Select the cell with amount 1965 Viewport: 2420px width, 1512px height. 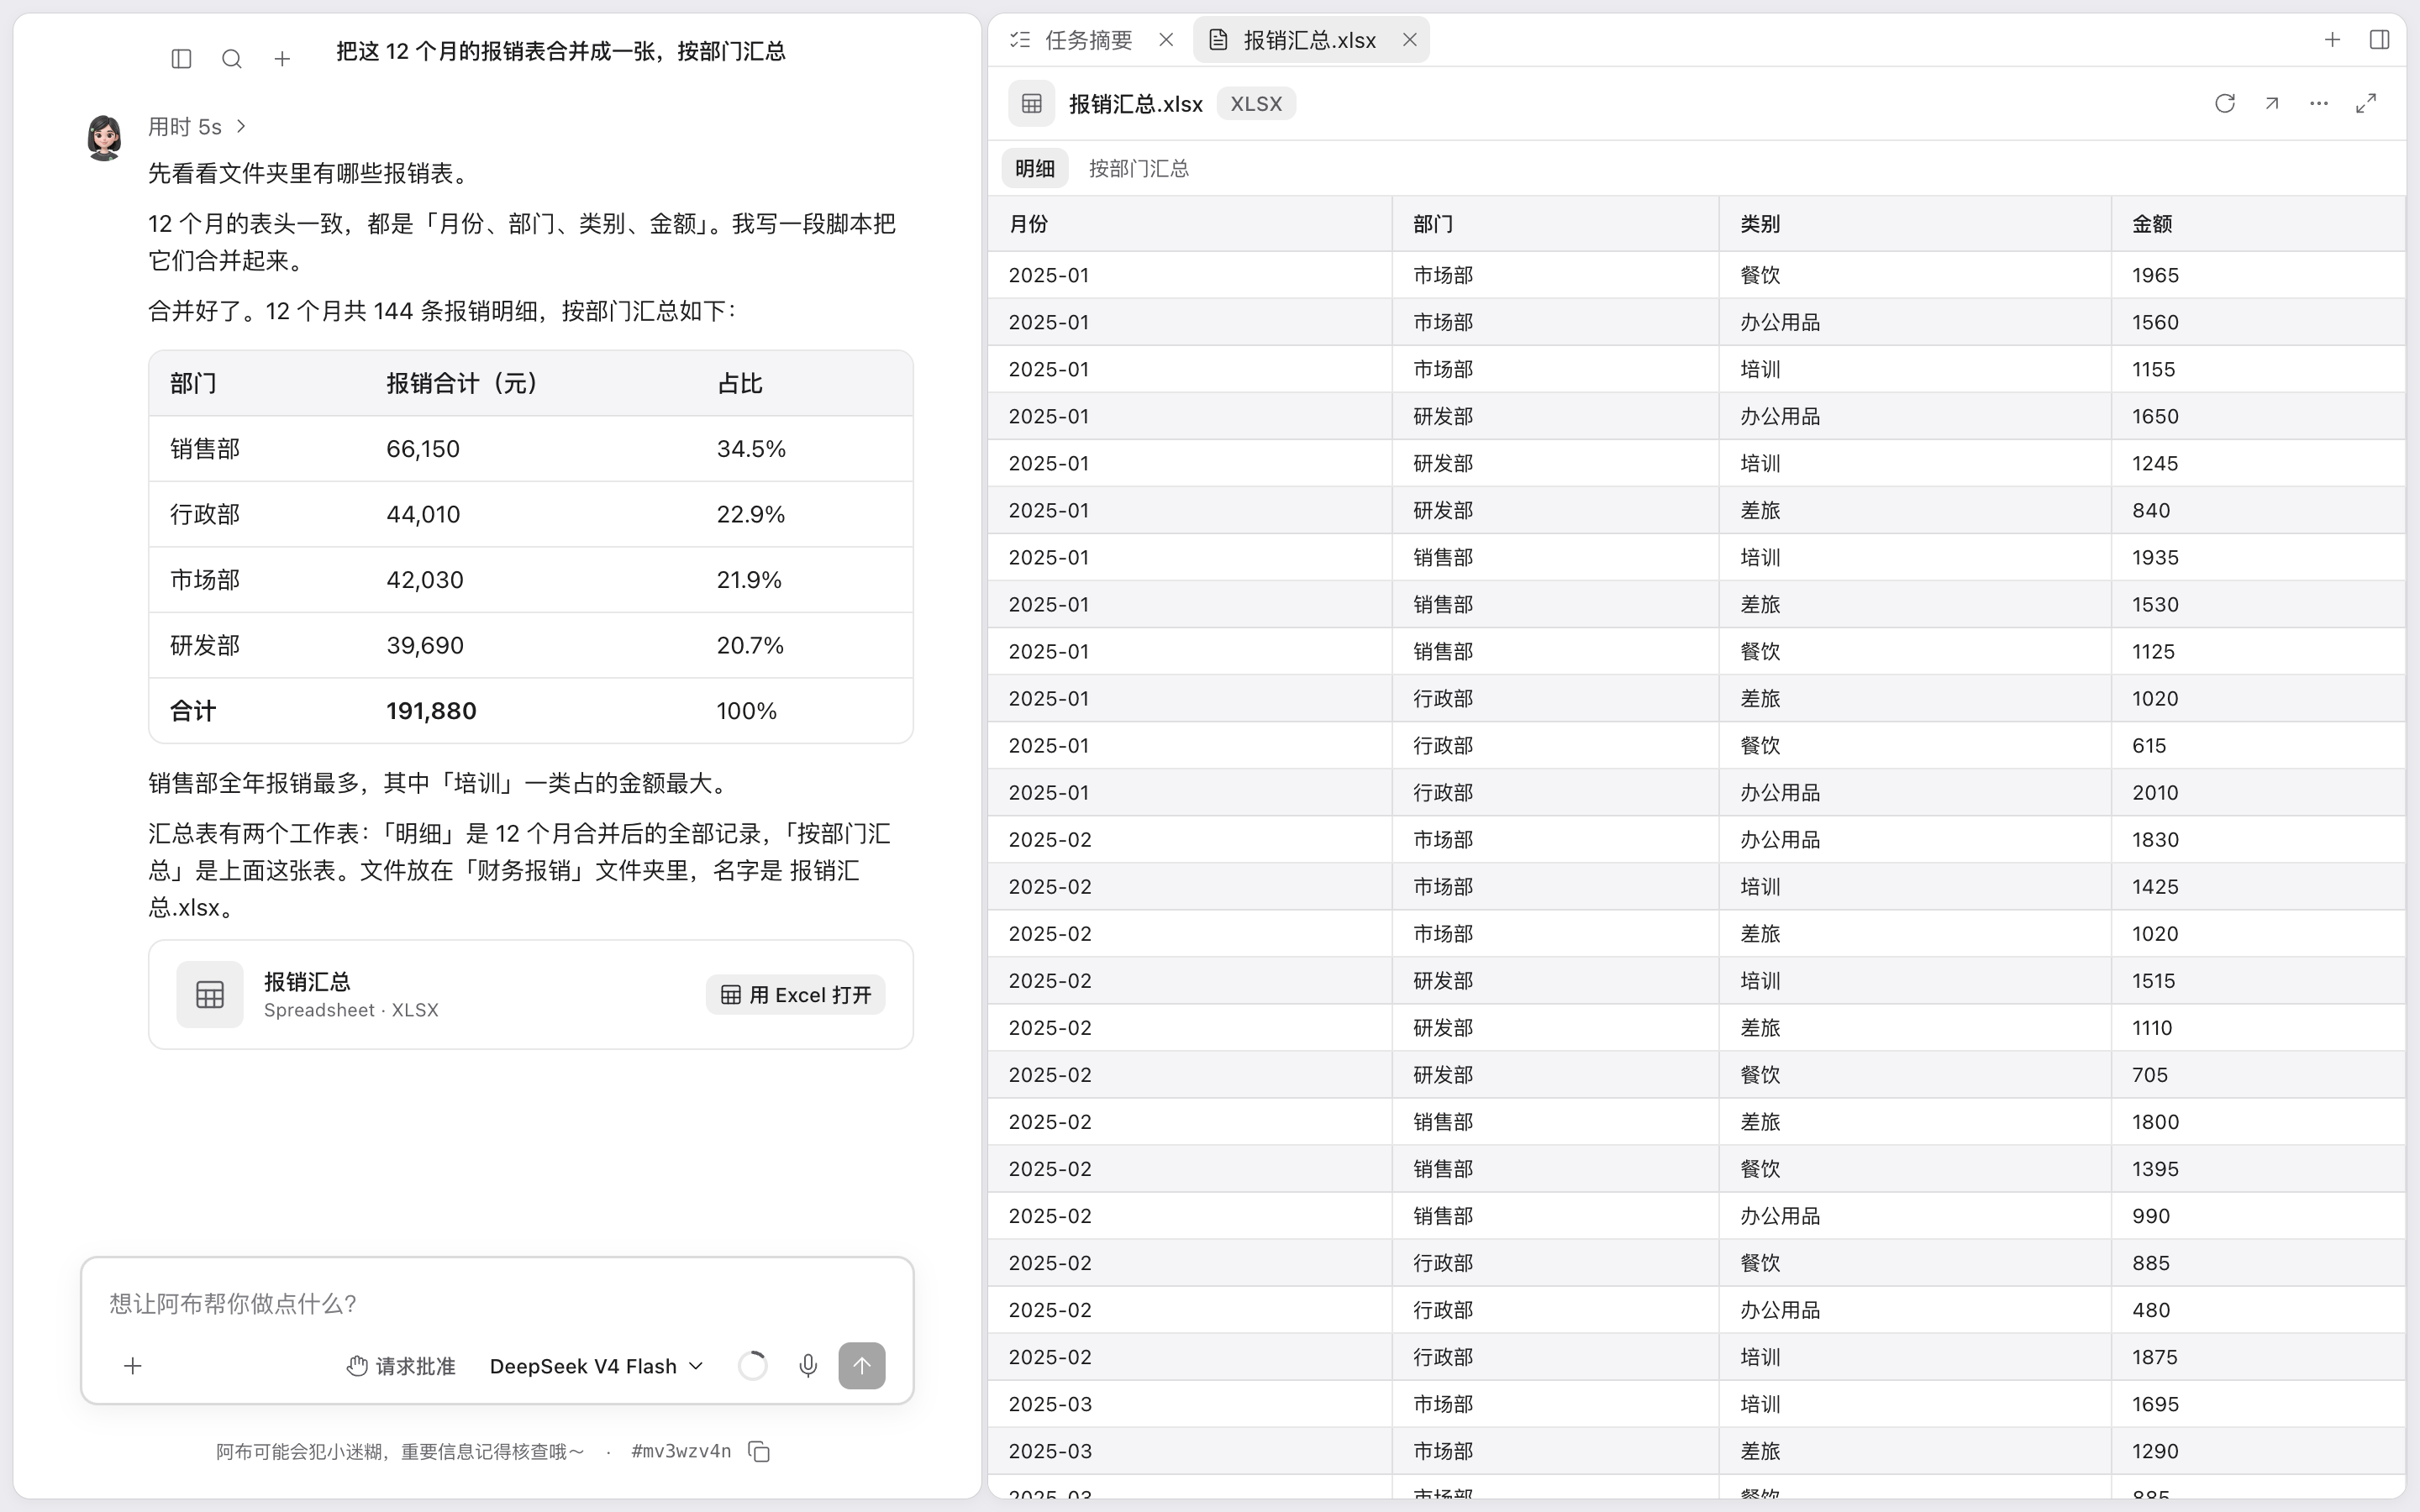click(2259, 275)
